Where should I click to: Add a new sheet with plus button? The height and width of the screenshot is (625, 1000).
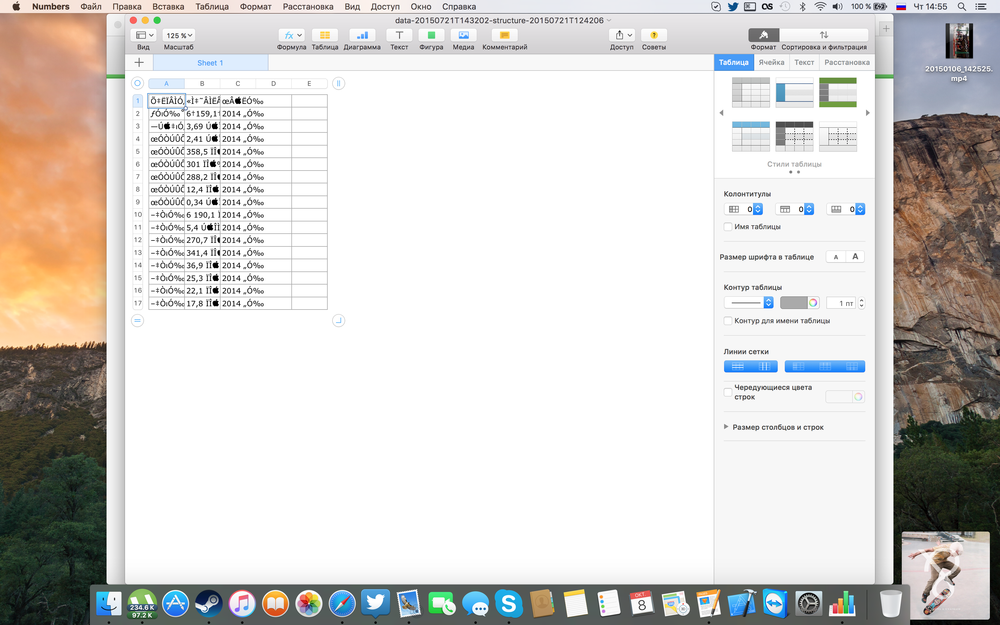point(139,62)
